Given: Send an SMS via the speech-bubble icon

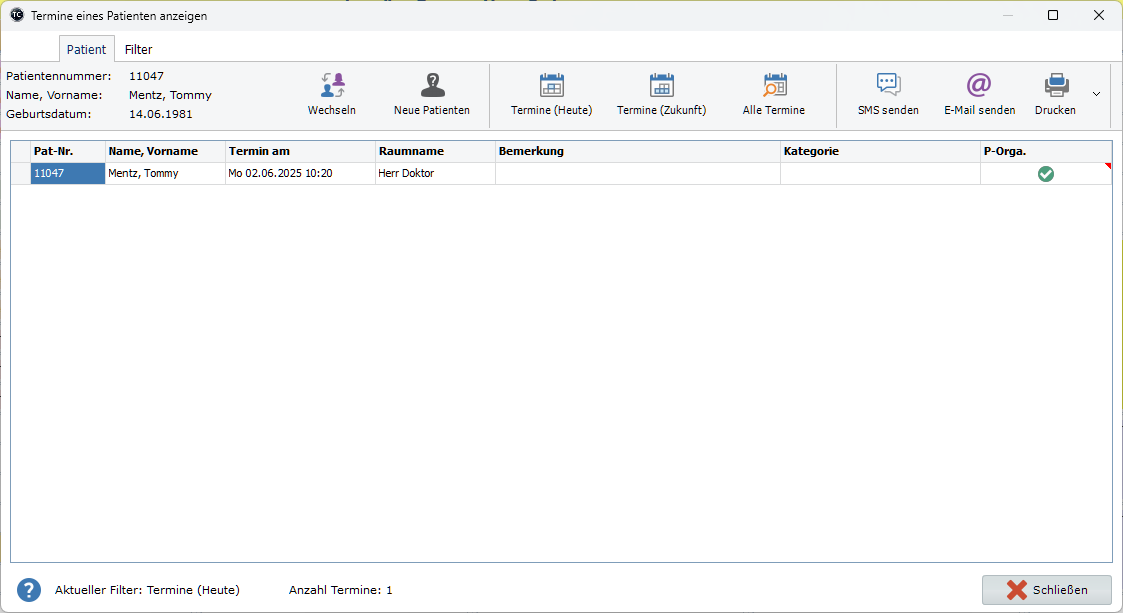Looking at the screenshot, I should pyautogui.click(x=887, y=86).
